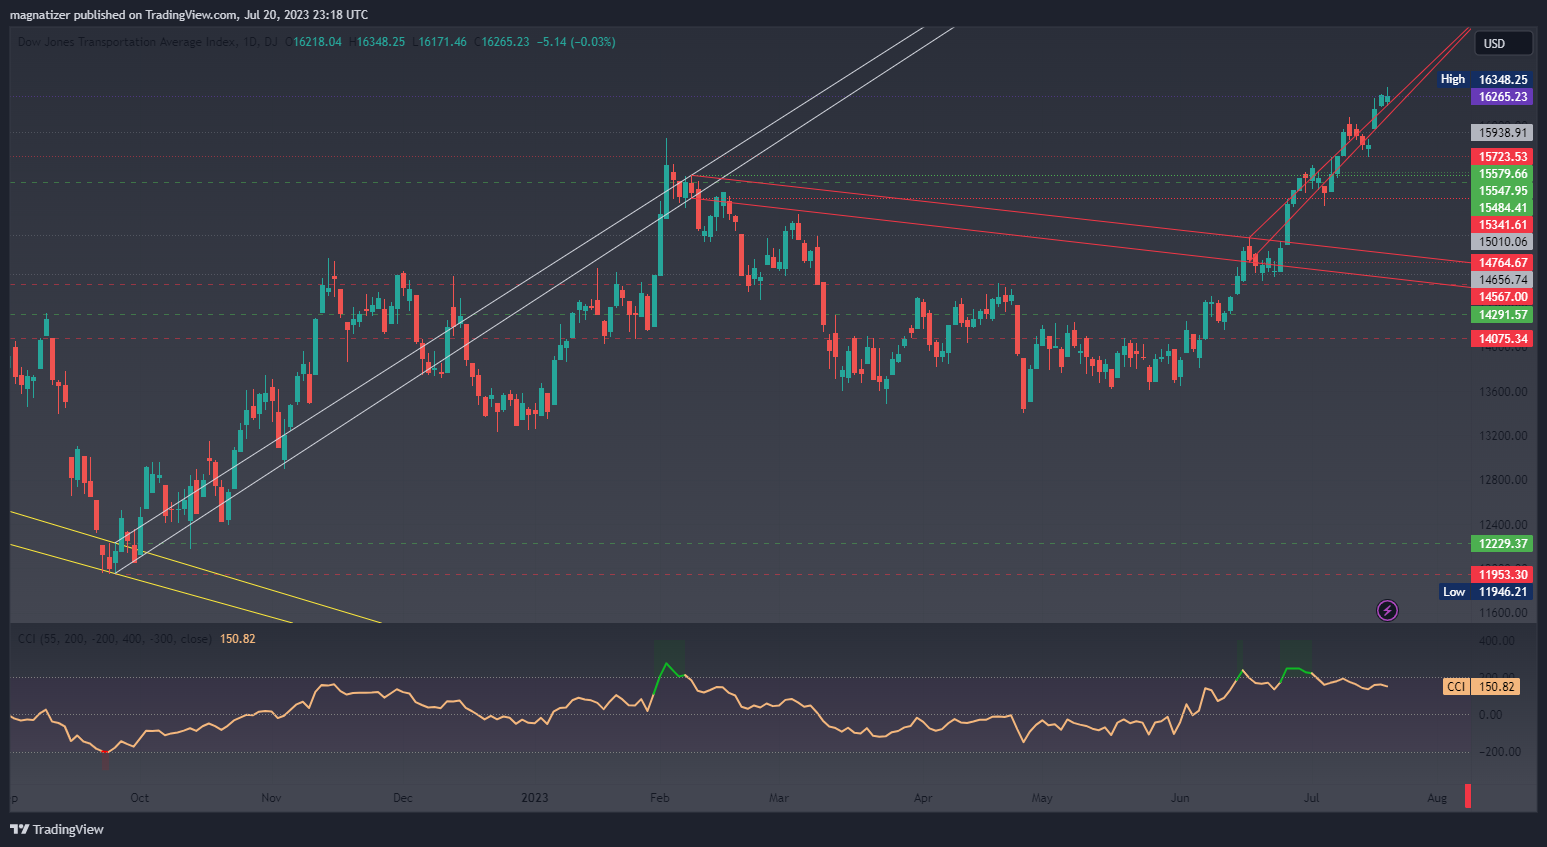Select the red 15723.53 price level label
Viewport: 1547px width, 847px height.
pyautogui.click(x=1502, y=157)
